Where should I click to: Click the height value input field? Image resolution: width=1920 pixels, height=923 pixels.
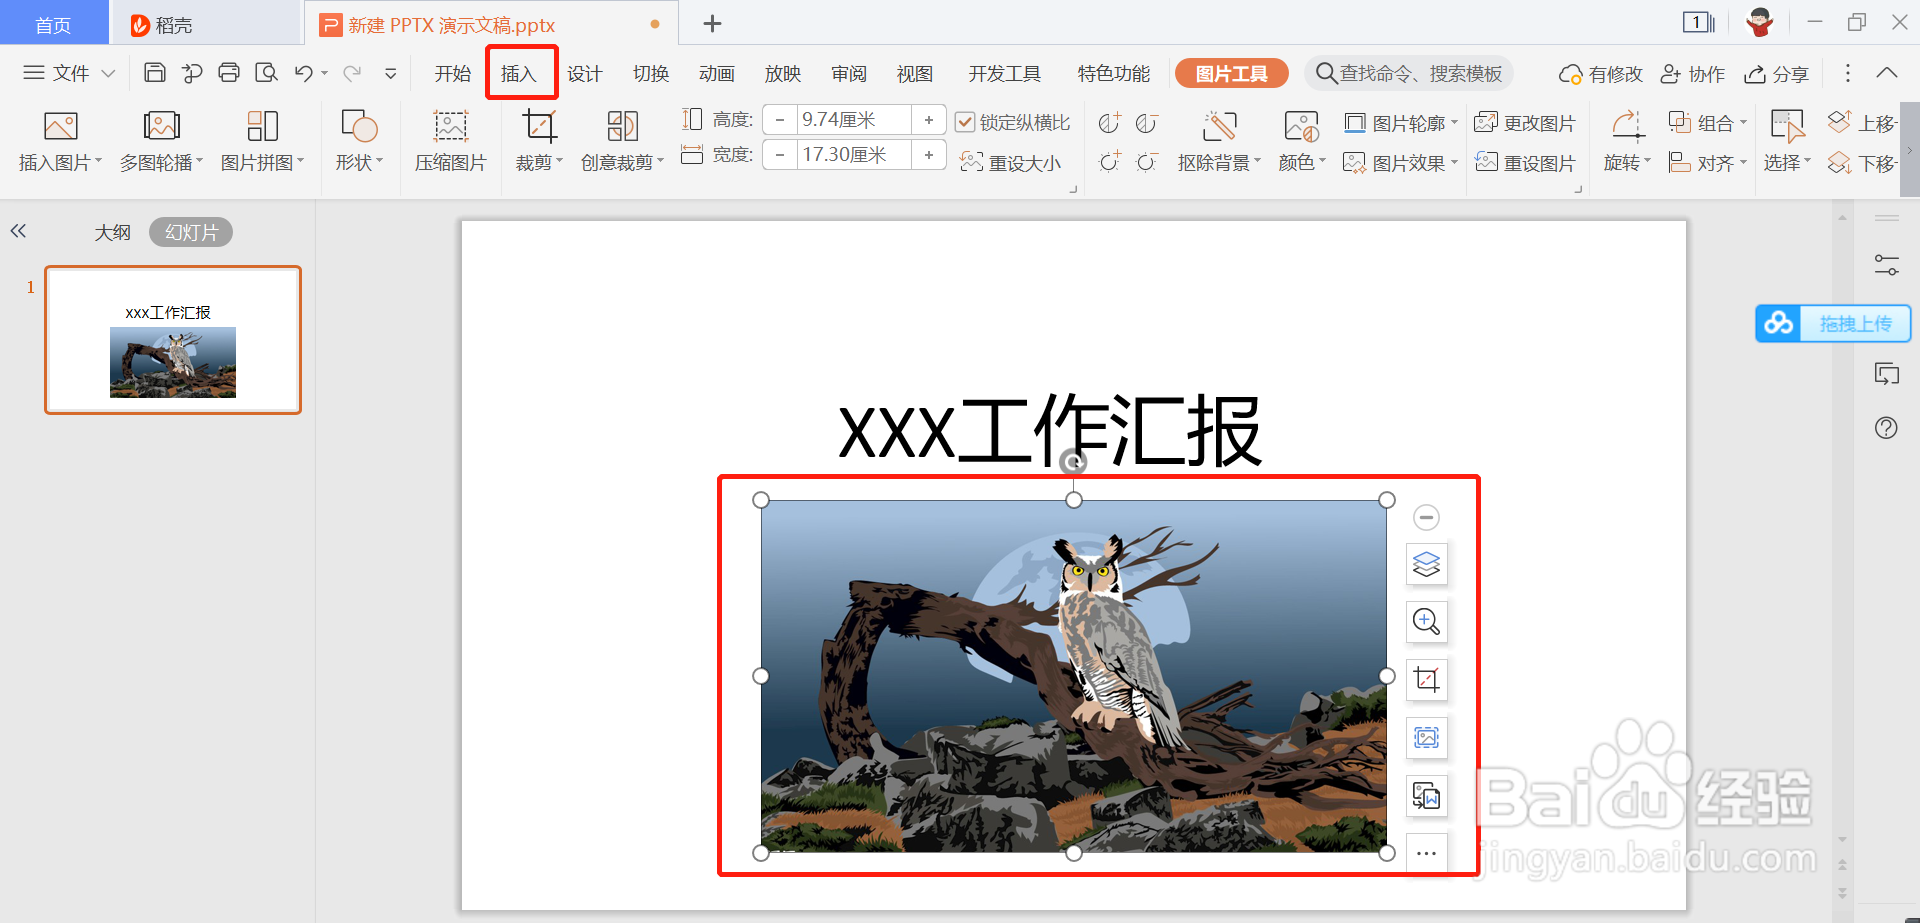pyautogui.click(x=854, y=120)
